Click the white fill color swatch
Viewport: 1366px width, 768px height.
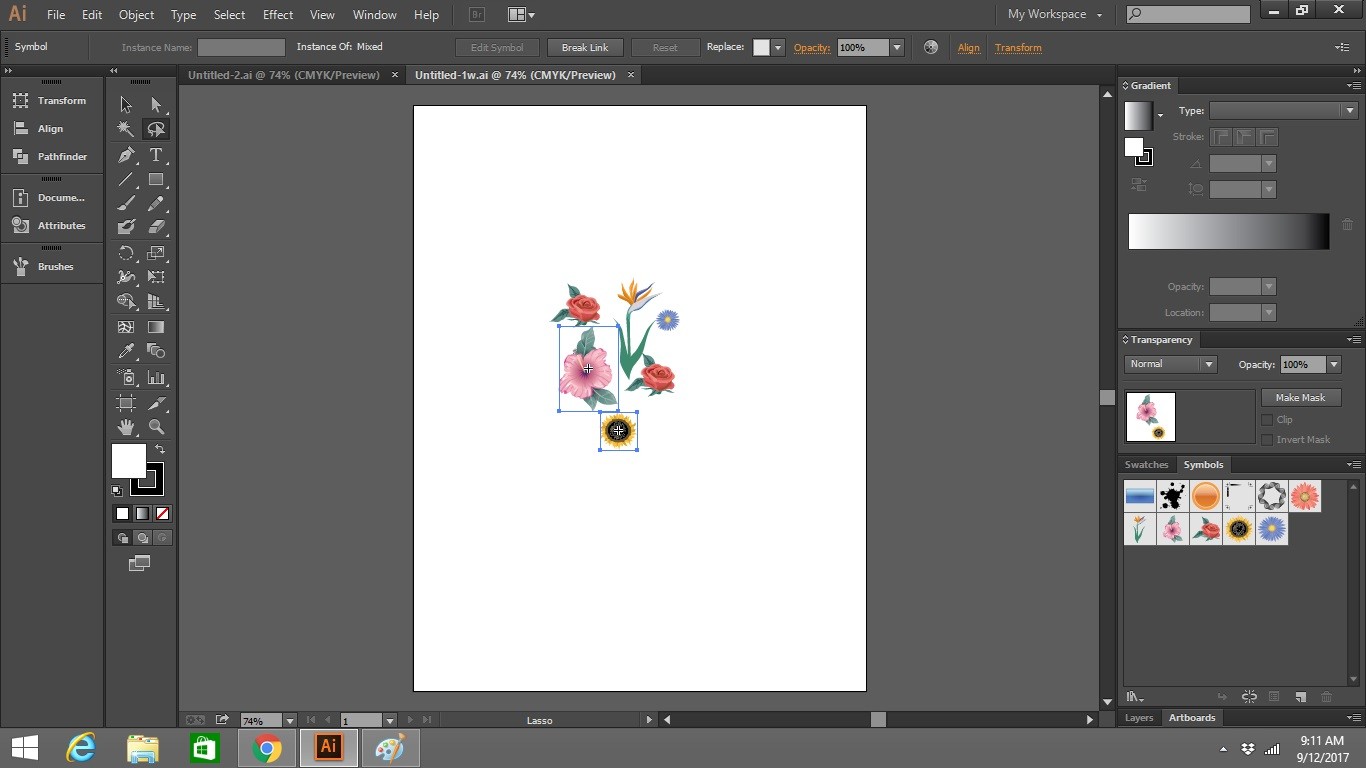(128, 460)
